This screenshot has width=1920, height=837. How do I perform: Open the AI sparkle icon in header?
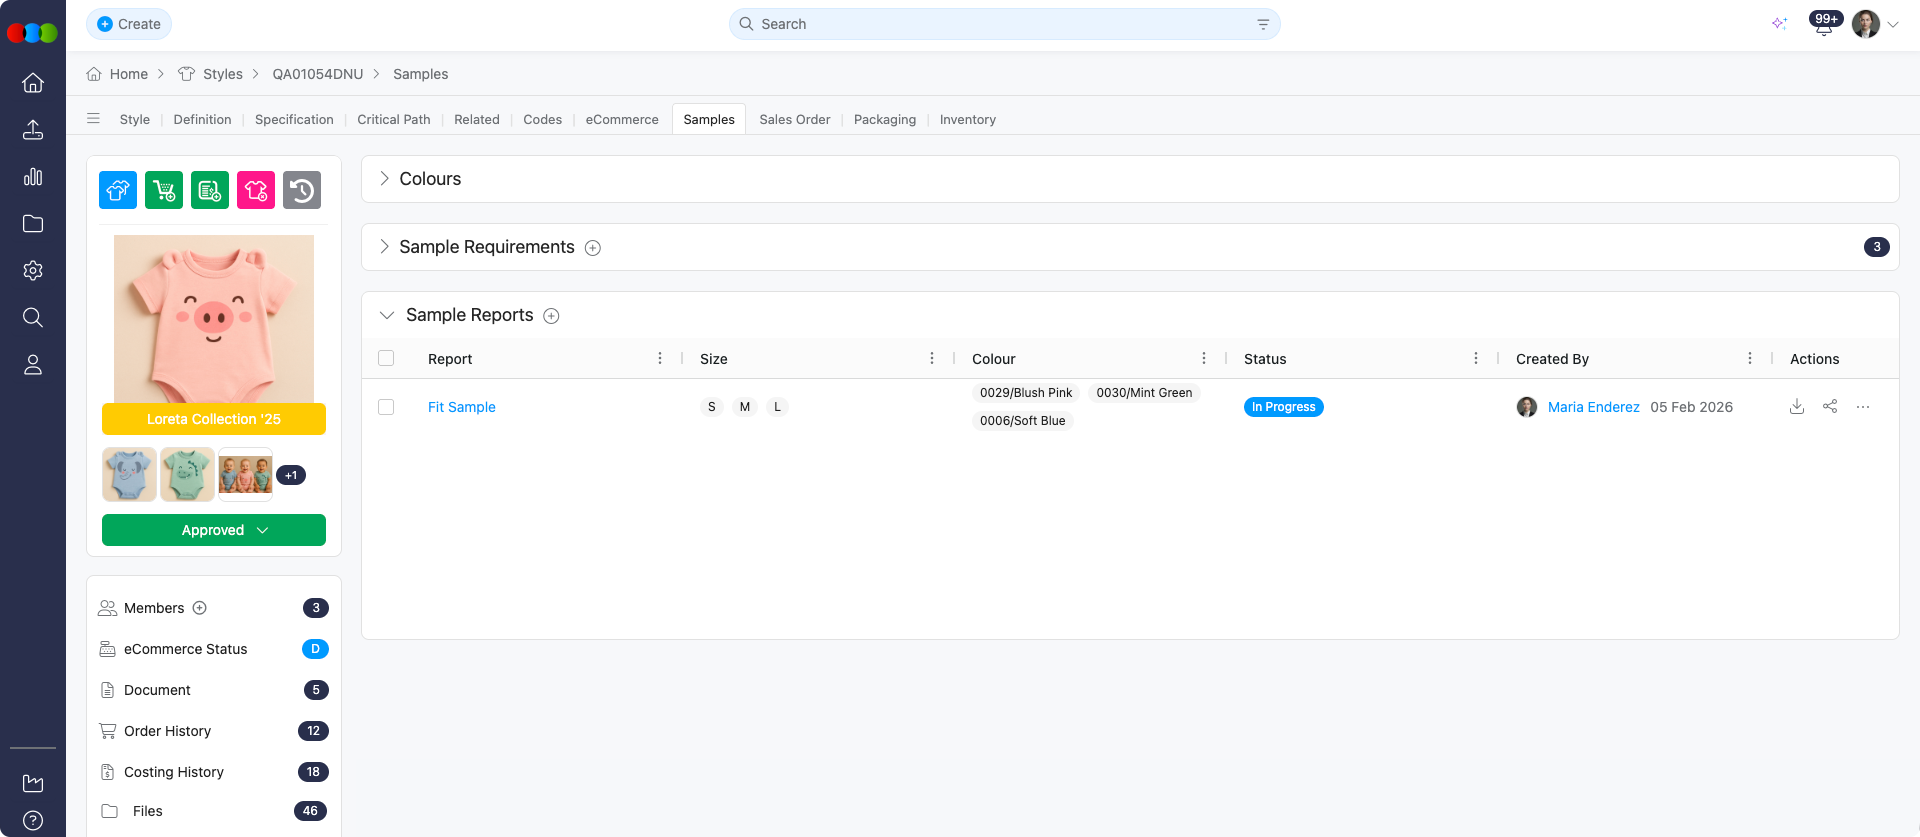tap(1779, 24)
